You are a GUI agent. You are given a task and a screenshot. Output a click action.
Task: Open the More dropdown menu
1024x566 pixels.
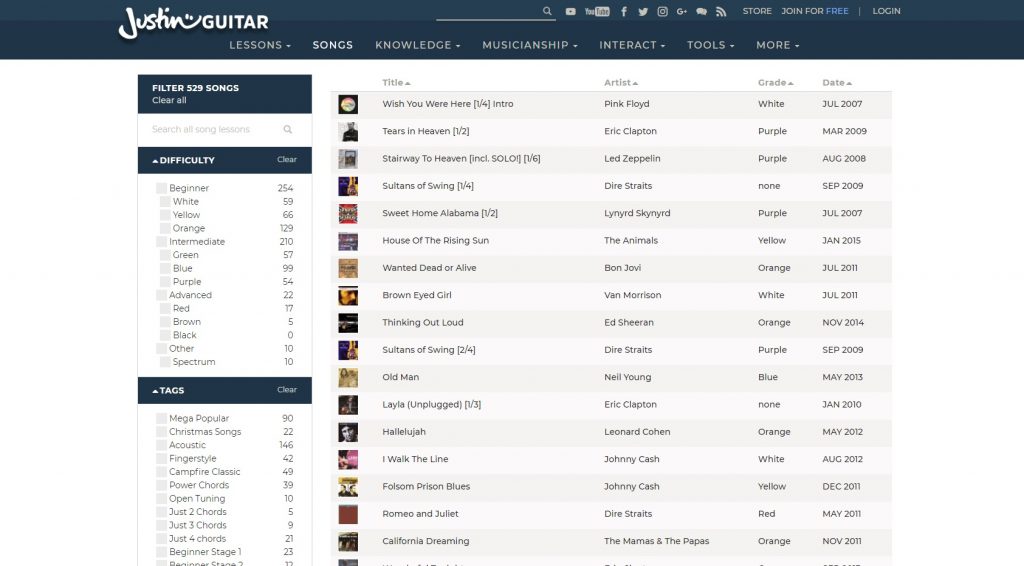point(778,45)
